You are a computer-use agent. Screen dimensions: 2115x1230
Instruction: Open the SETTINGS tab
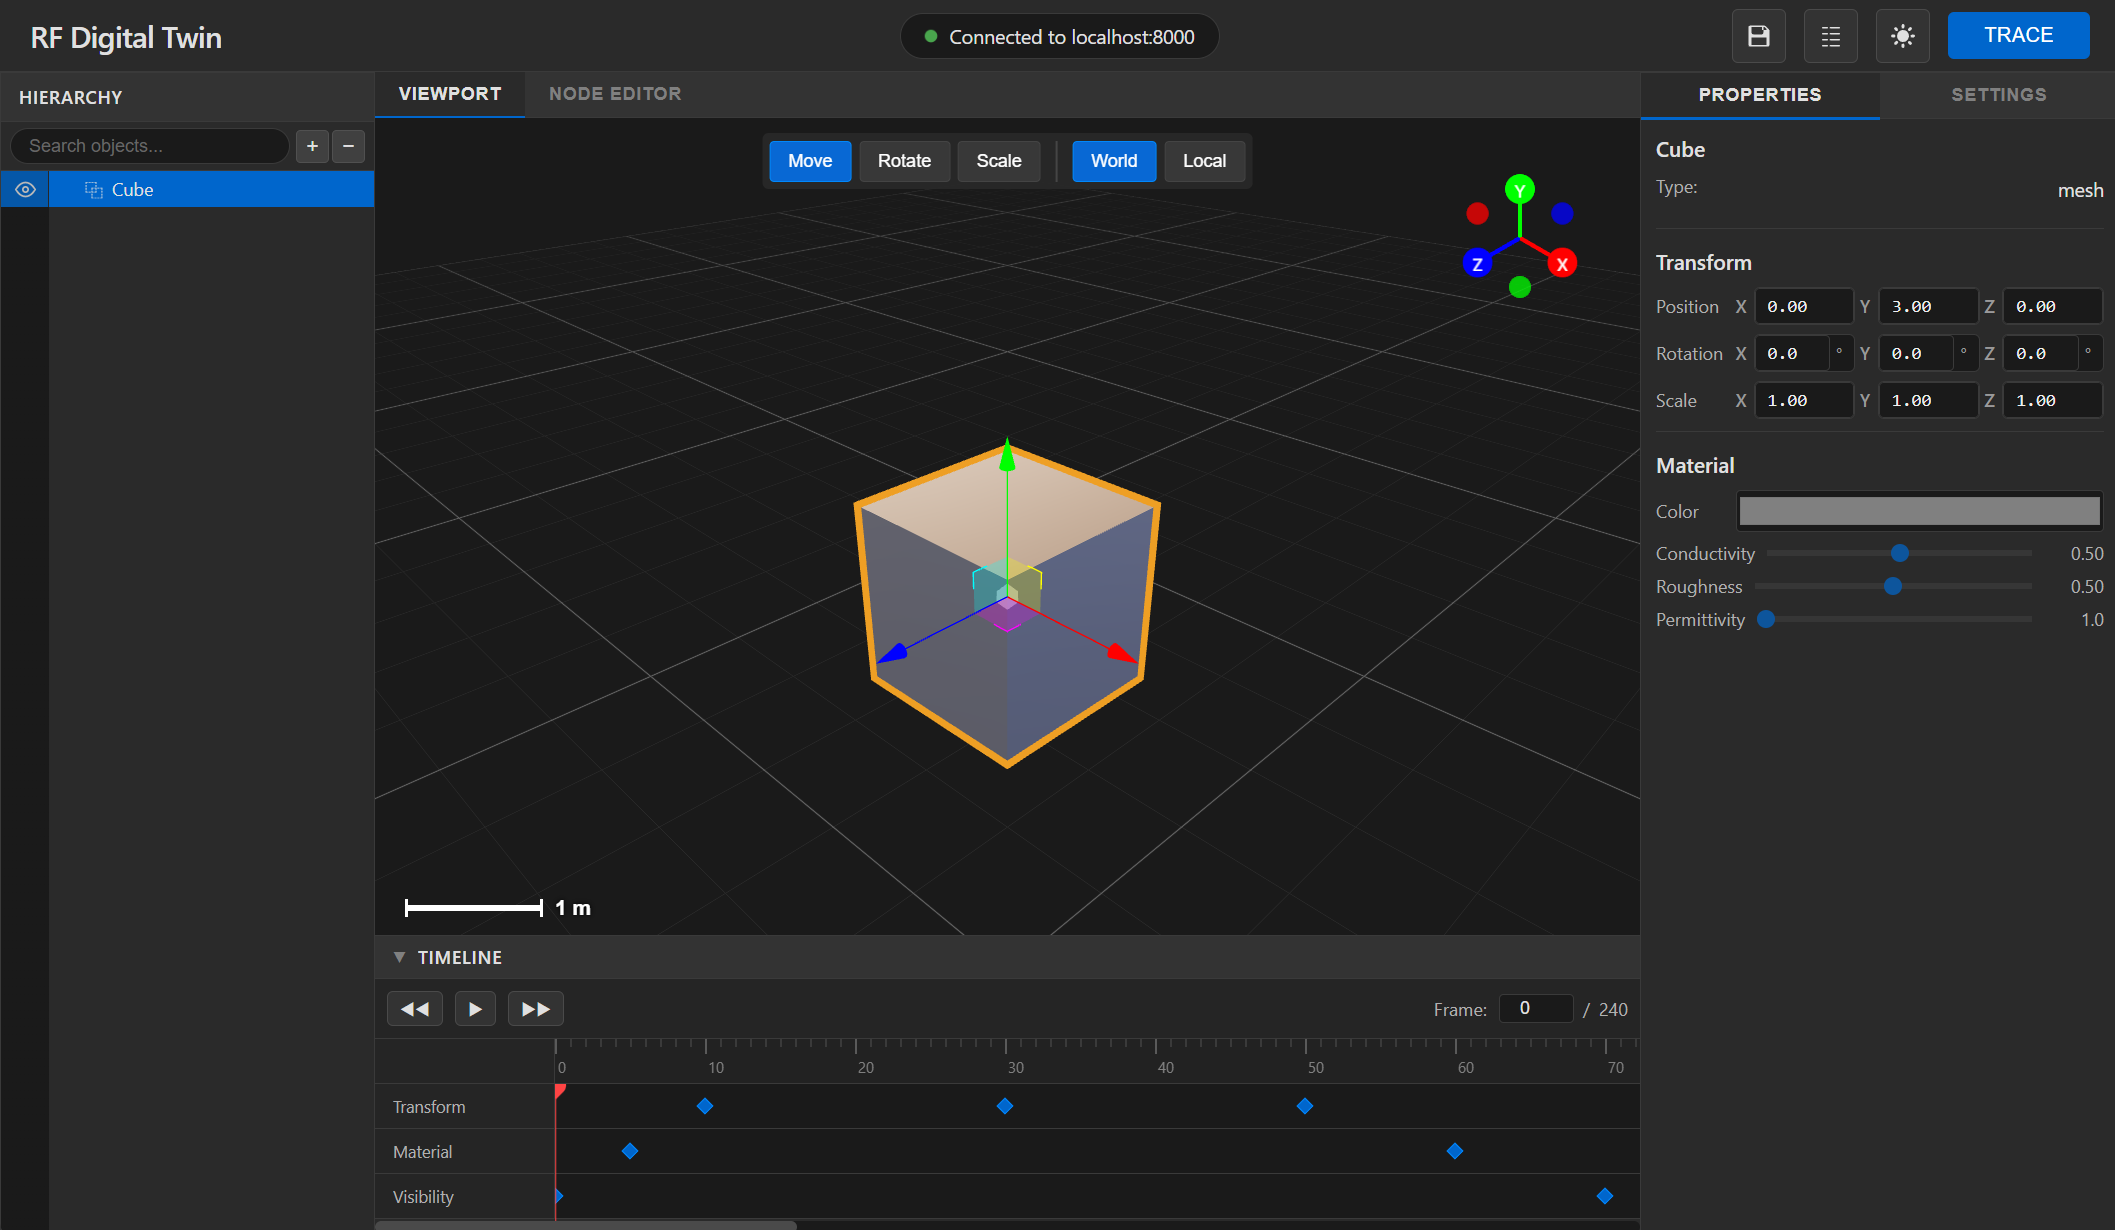pos(1997,94)
